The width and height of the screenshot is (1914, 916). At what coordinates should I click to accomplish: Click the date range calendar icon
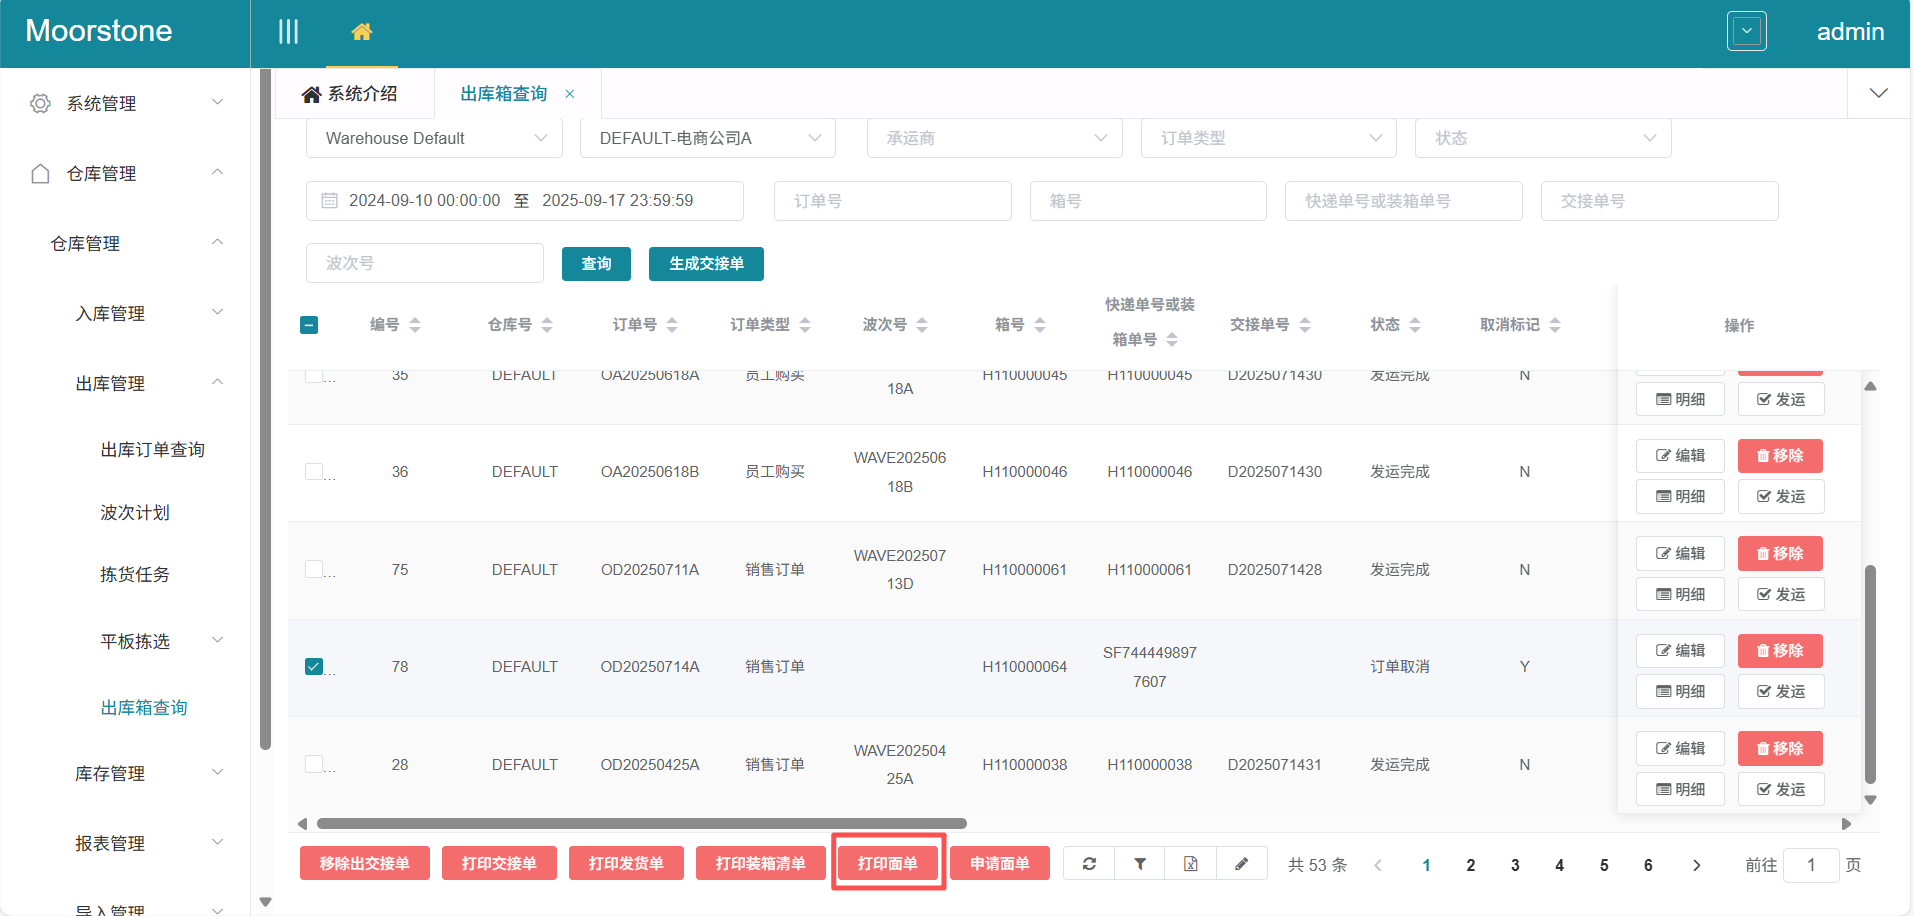point(329,201)
